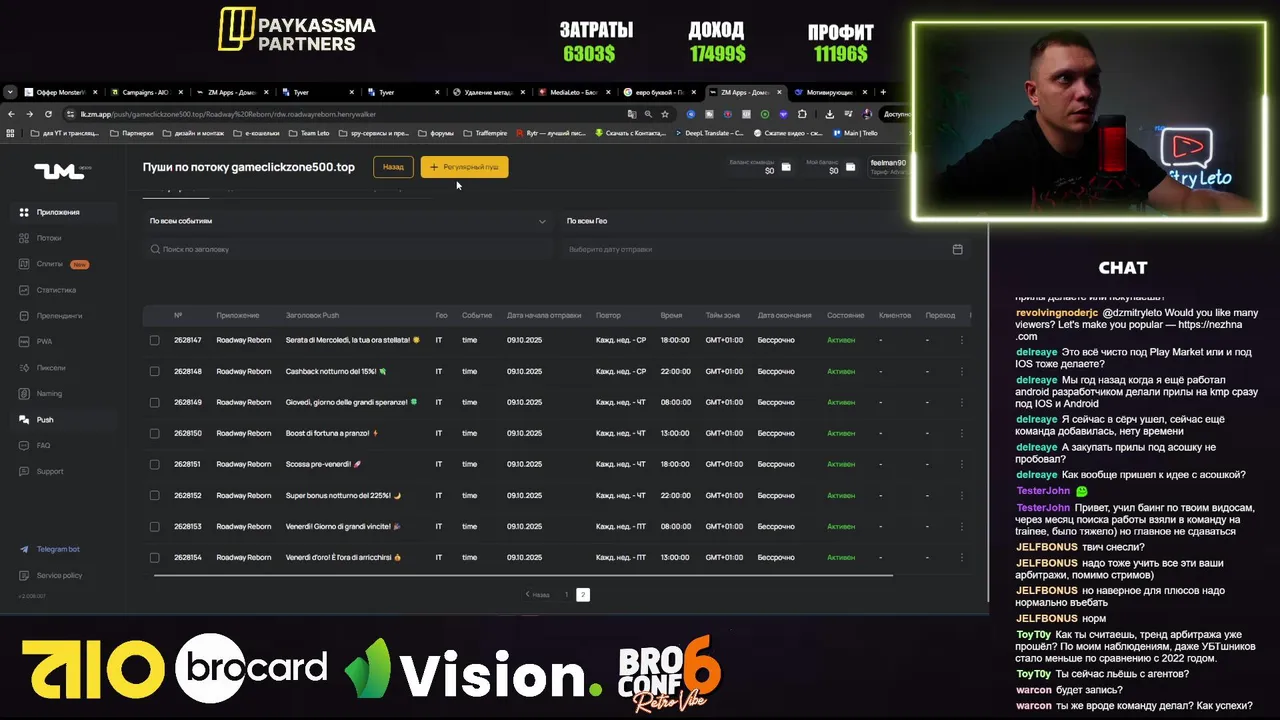
Task: Bookmark the page with the star icon
Action: 665,114
